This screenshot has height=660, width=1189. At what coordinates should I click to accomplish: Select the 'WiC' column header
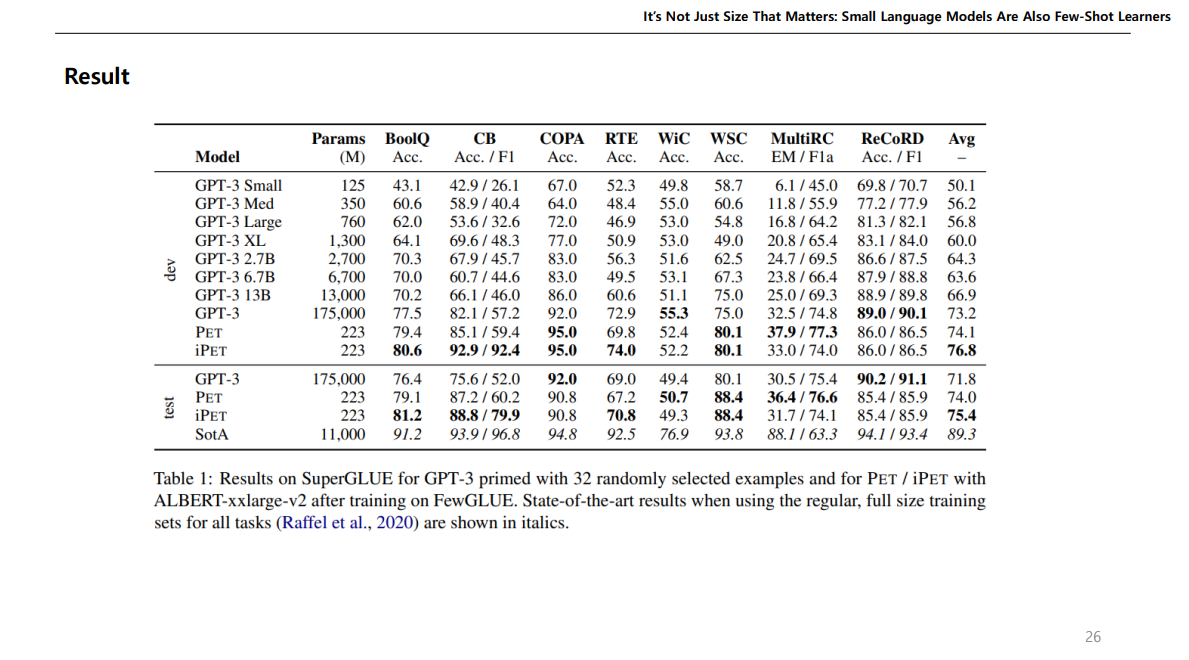click(673, 139)
